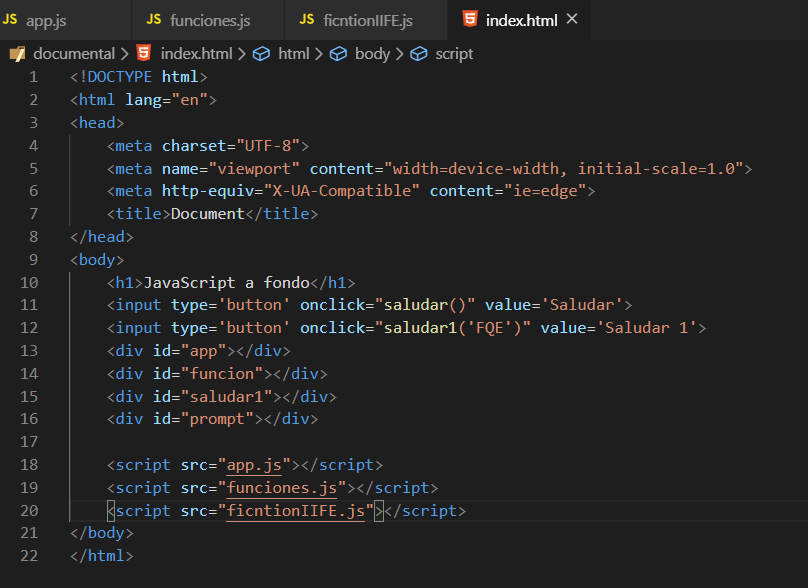The width and height of the screenshot is (808, 588).
Task: Close the index.html tab
Action: (x=572, y=19)
